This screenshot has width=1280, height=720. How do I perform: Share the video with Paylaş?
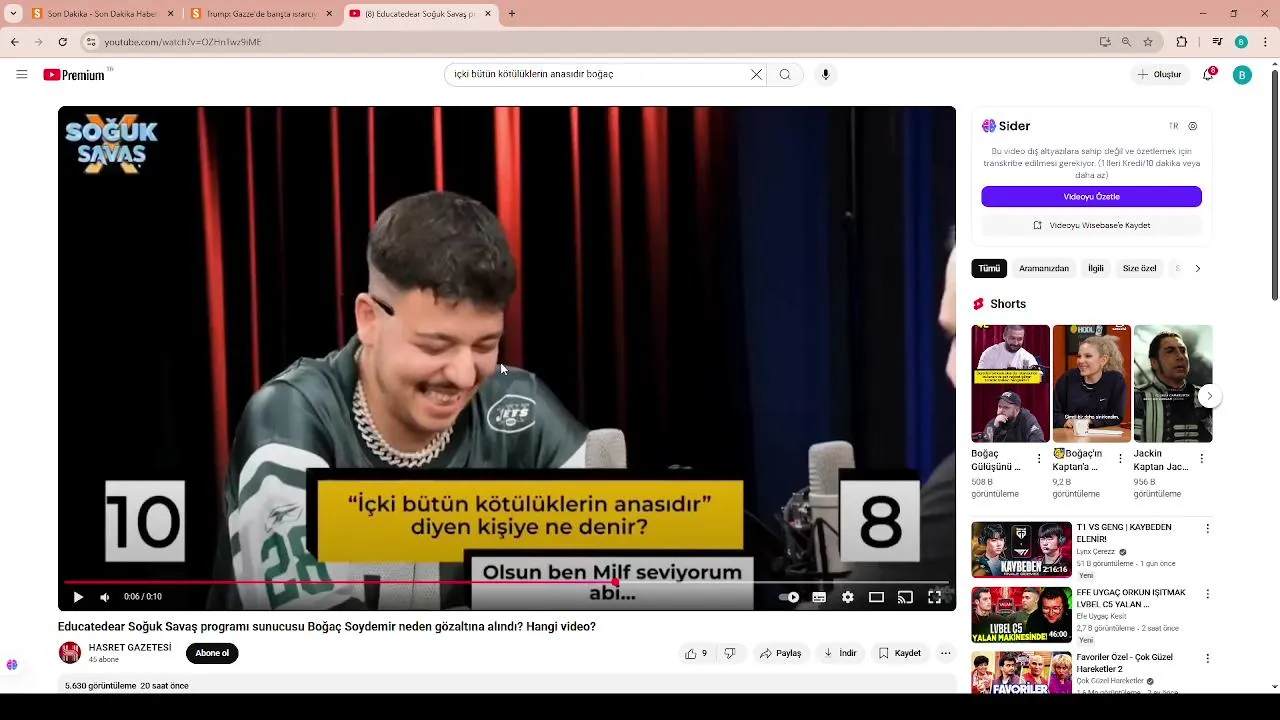tap(781, 653)
